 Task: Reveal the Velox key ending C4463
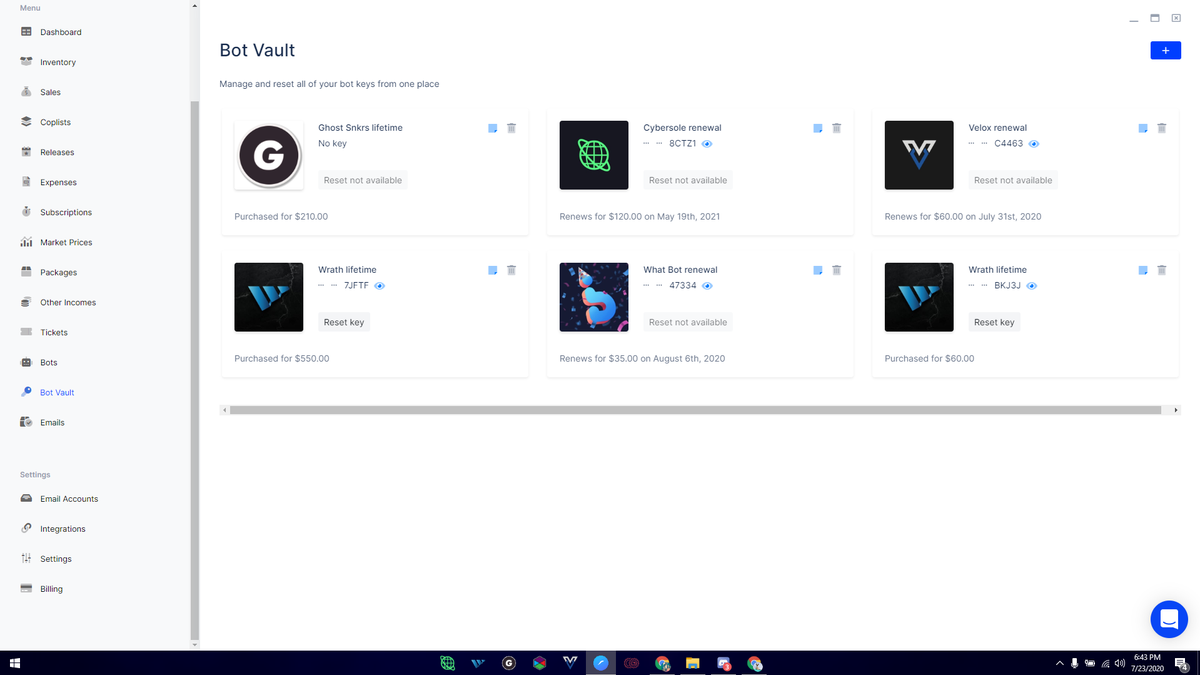[x=1034, y=144]
